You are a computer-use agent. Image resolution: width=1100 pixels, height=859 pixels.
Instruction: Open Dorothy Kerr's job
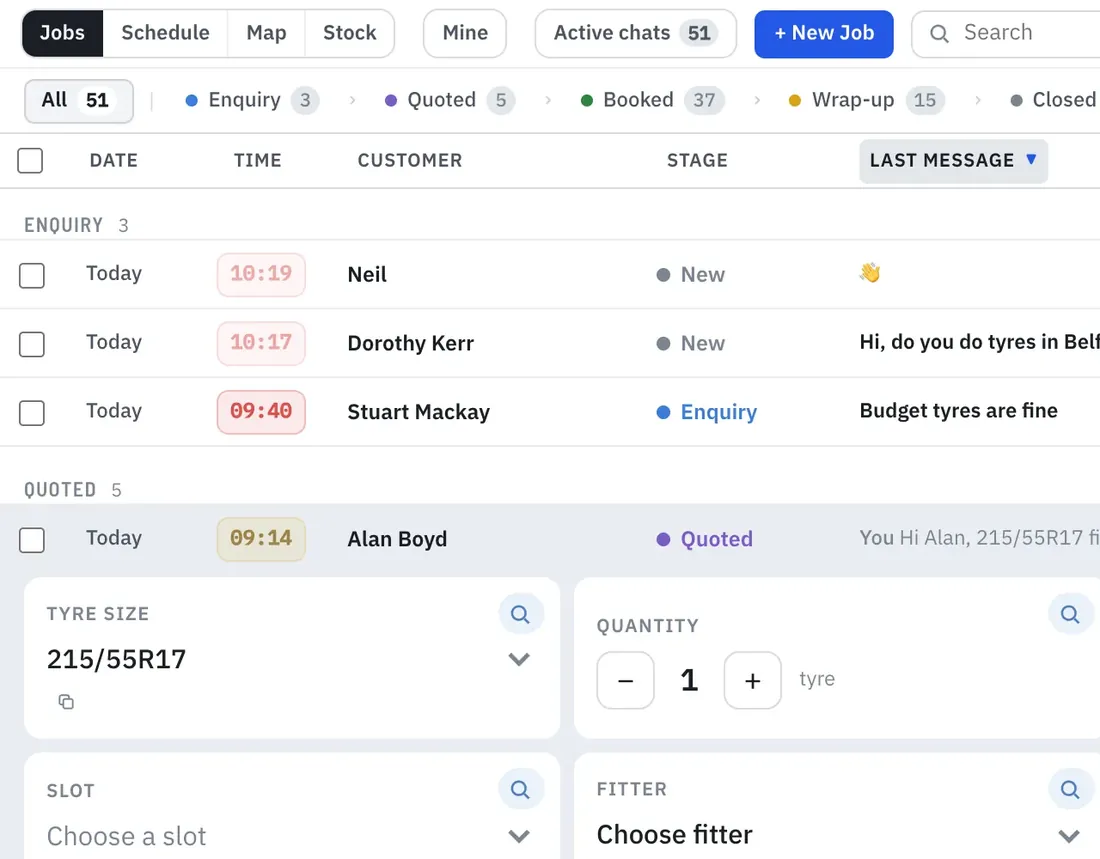[550, 343]
